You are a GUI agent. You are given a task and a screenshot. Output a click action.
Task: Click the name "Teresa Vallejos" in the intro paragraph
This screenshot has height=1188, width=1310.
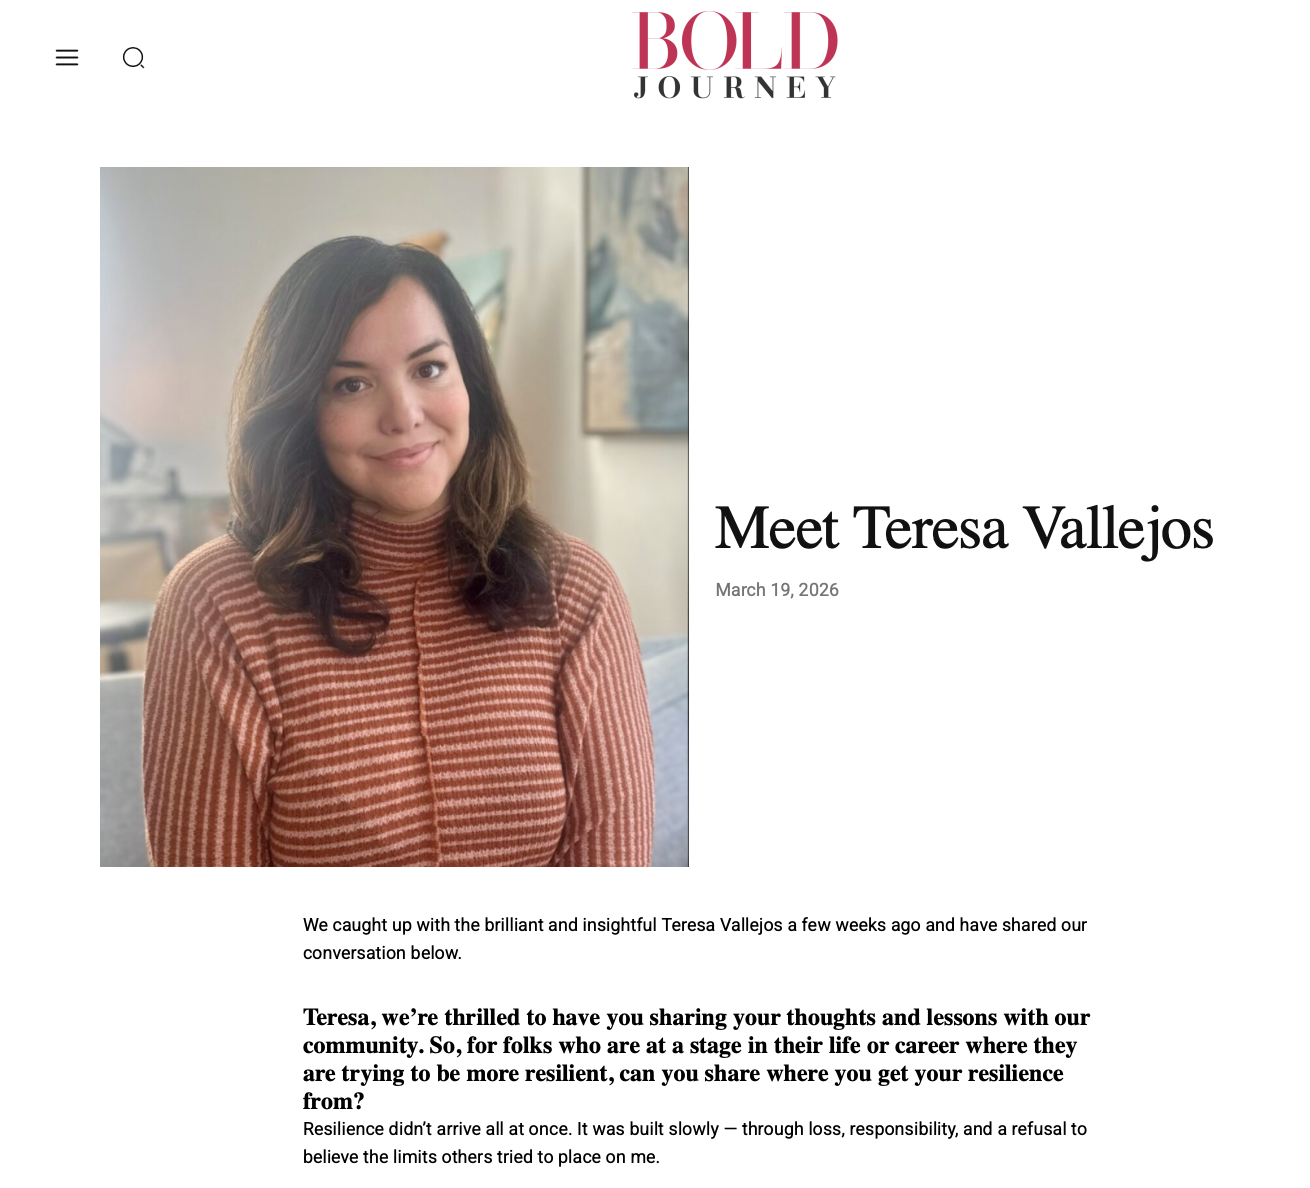tap(722, 925)
